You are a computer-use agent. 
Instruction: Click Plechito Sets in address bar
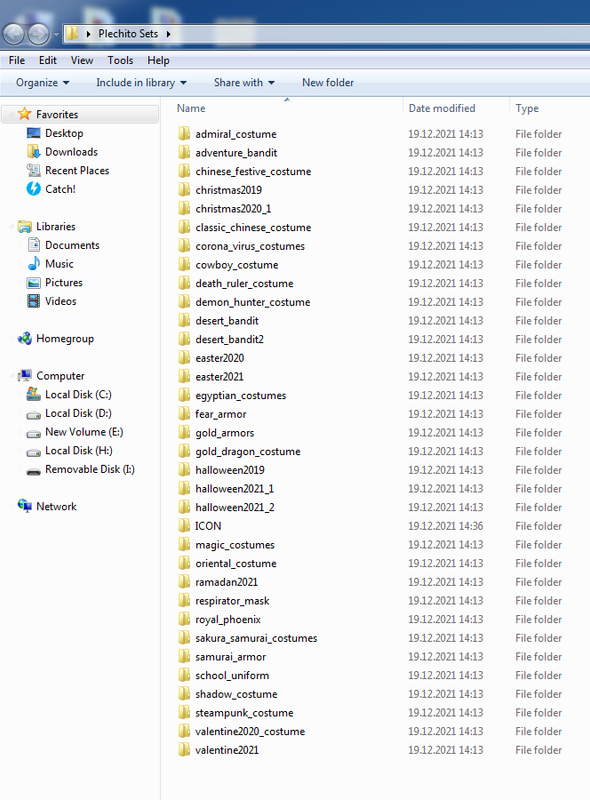[128, 34]
